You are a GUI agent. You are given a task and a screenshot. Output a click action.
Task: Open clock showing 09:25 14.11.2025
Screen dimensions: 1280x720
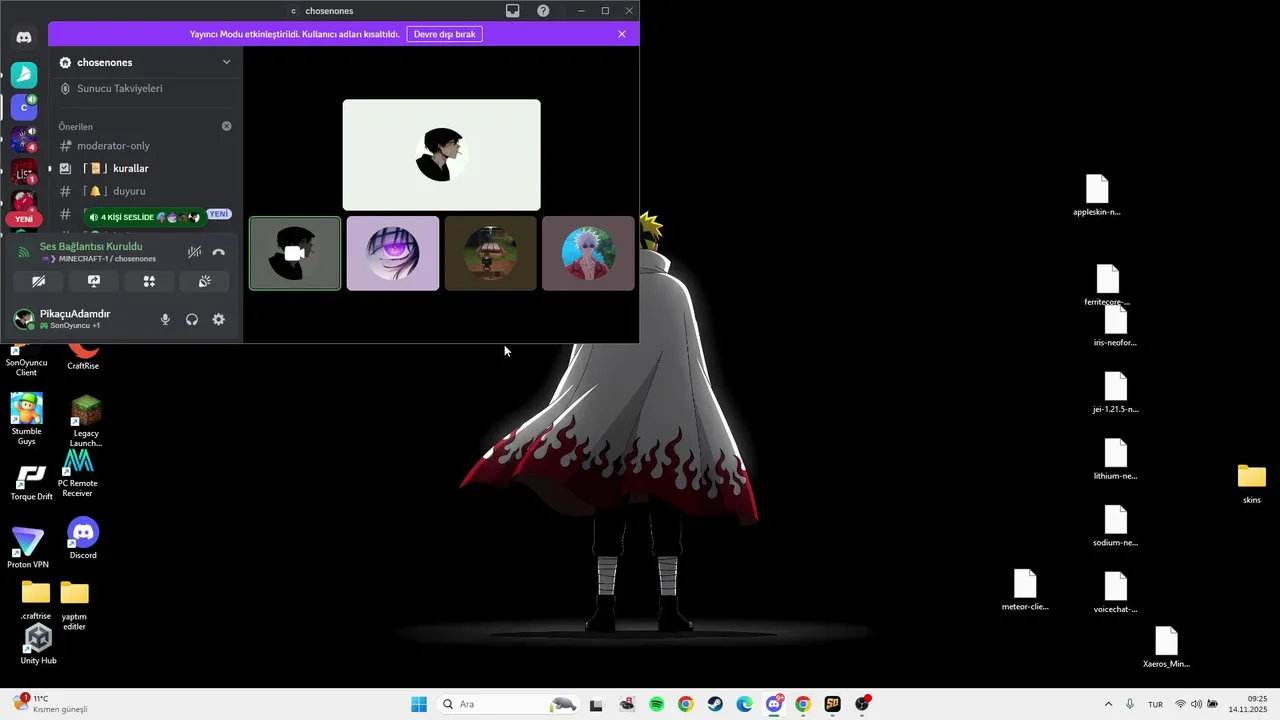(1249, 704)
